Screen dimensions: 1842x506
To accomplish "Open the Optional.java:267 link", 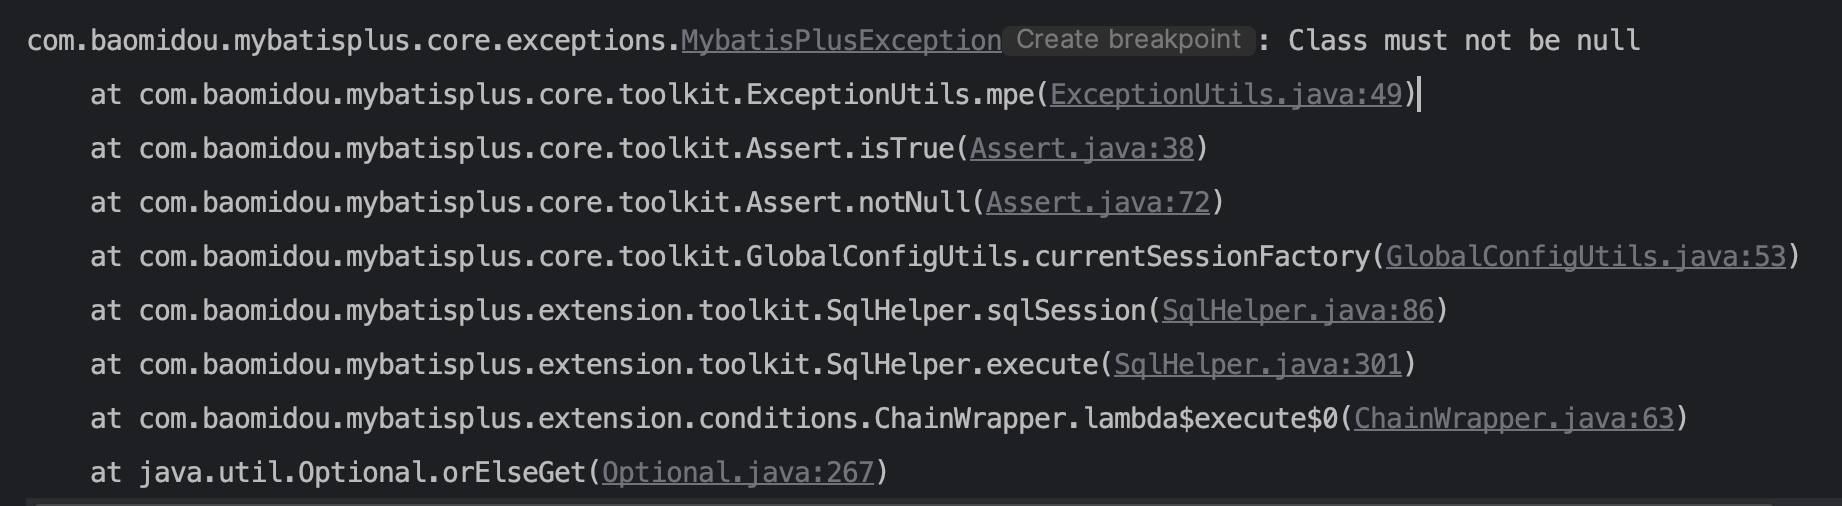I will (x=738, y=473).
